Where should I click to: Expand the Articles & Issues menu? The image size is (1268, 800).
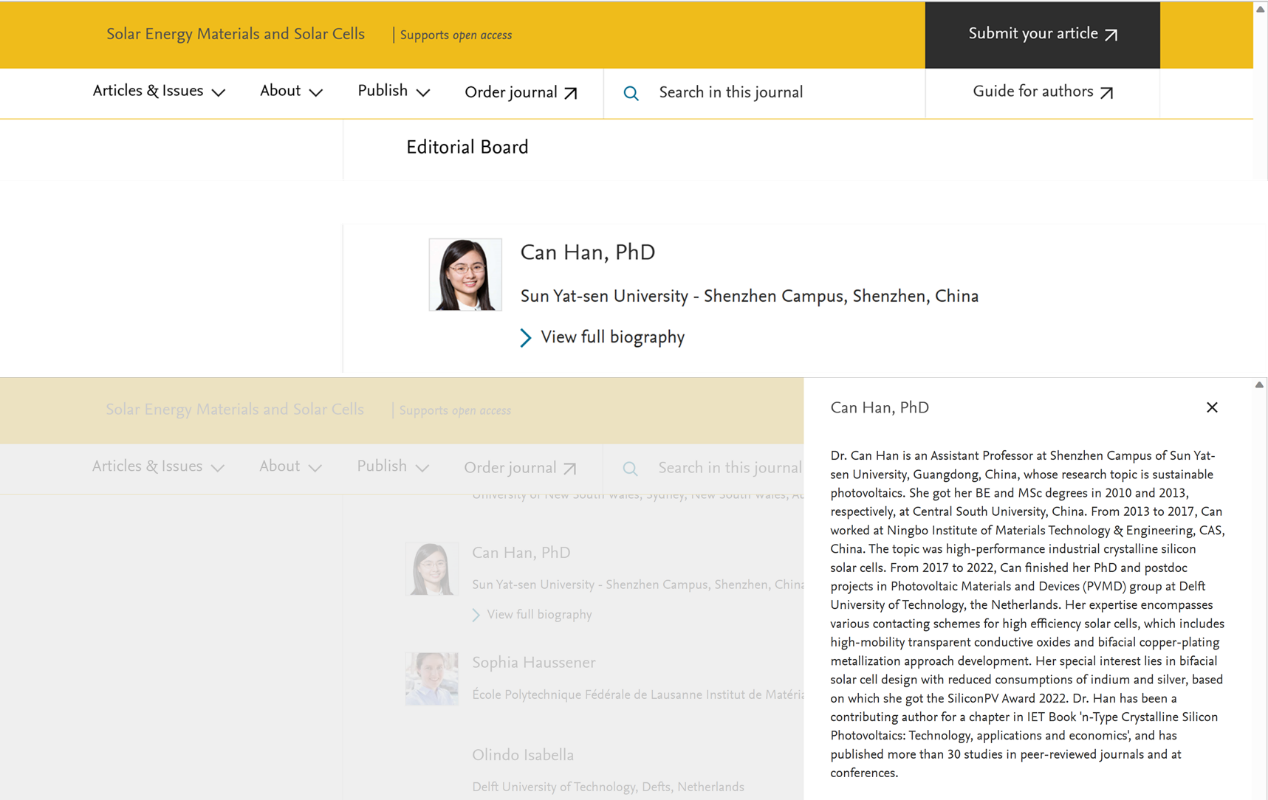point(159,92)
